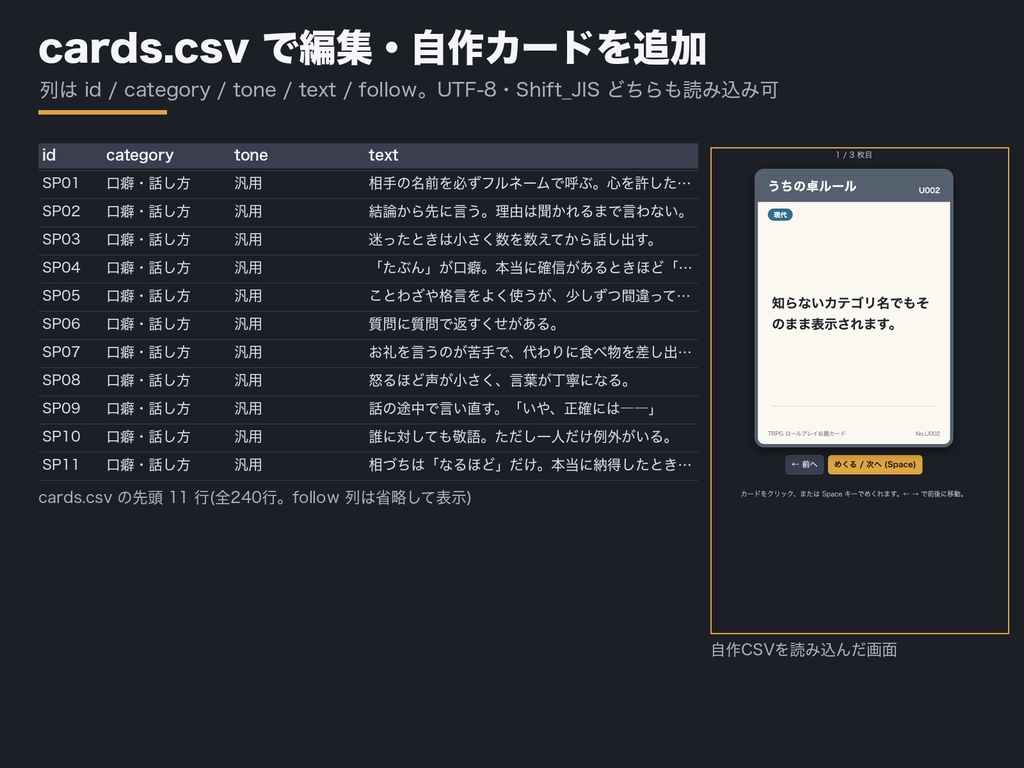The height and width of the screenshot is (768, 1024).
Task: Click caption 自作CSVを読み込んだ画面
Action: coord(804,650)
